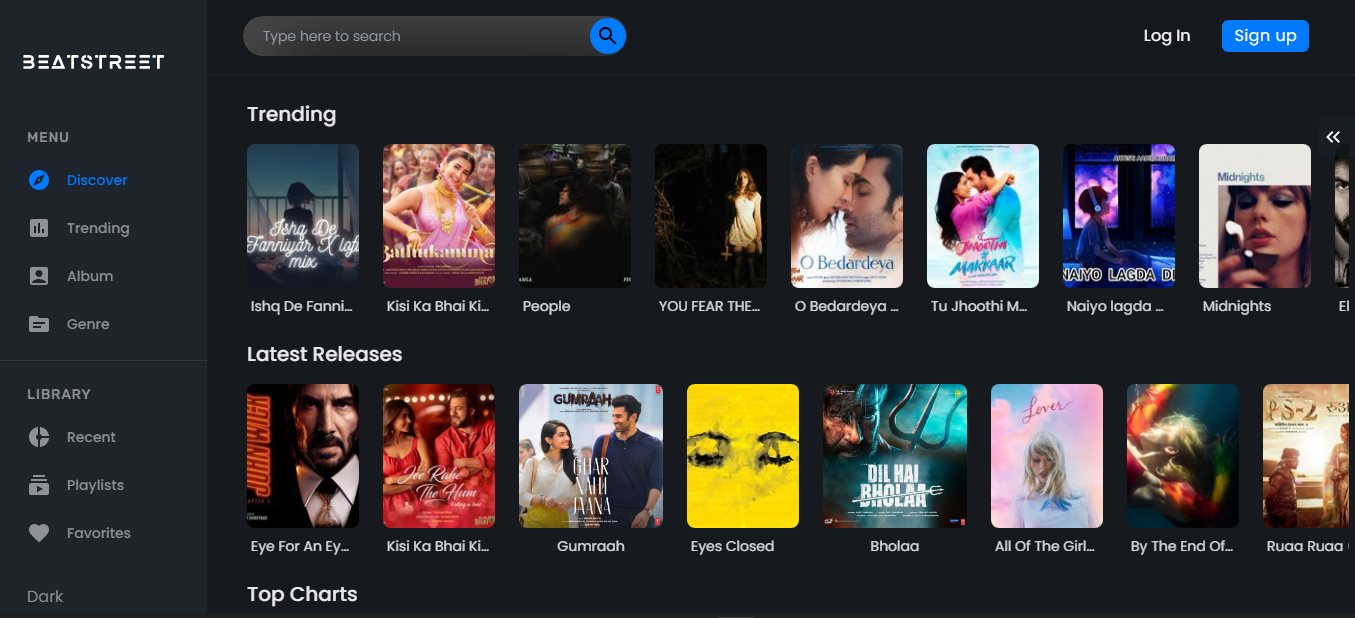The image size is (1355, 618).
Task: Toggle the Dark theme option
Action: (x=45, y=596)
